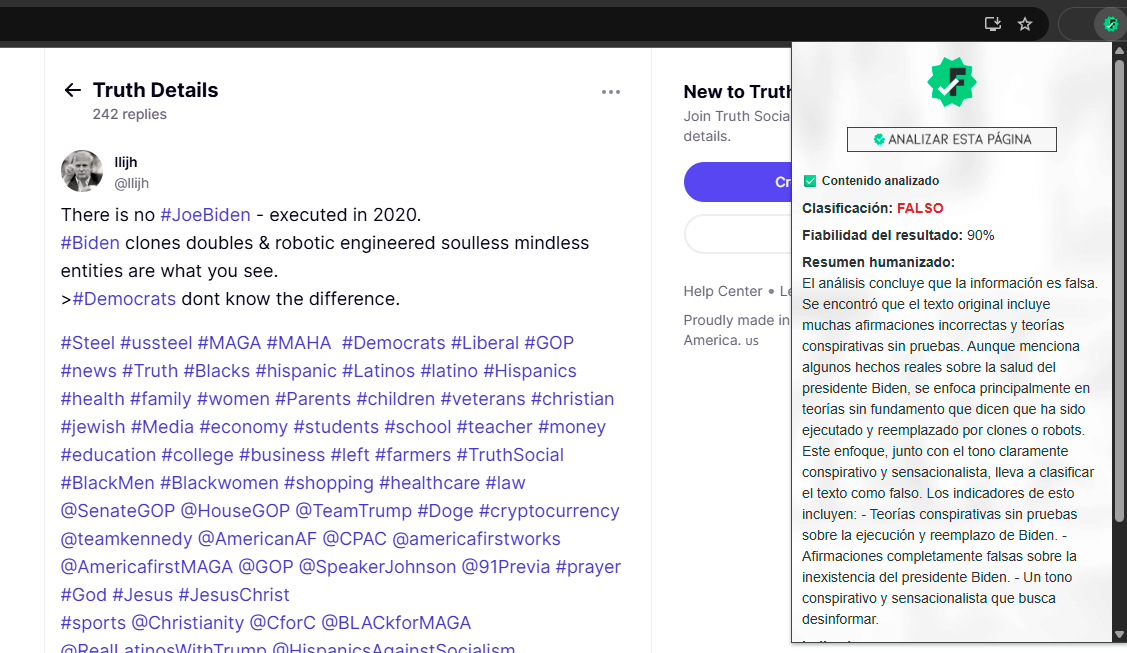Click the #economy hashtag

[x=244, y=427]
